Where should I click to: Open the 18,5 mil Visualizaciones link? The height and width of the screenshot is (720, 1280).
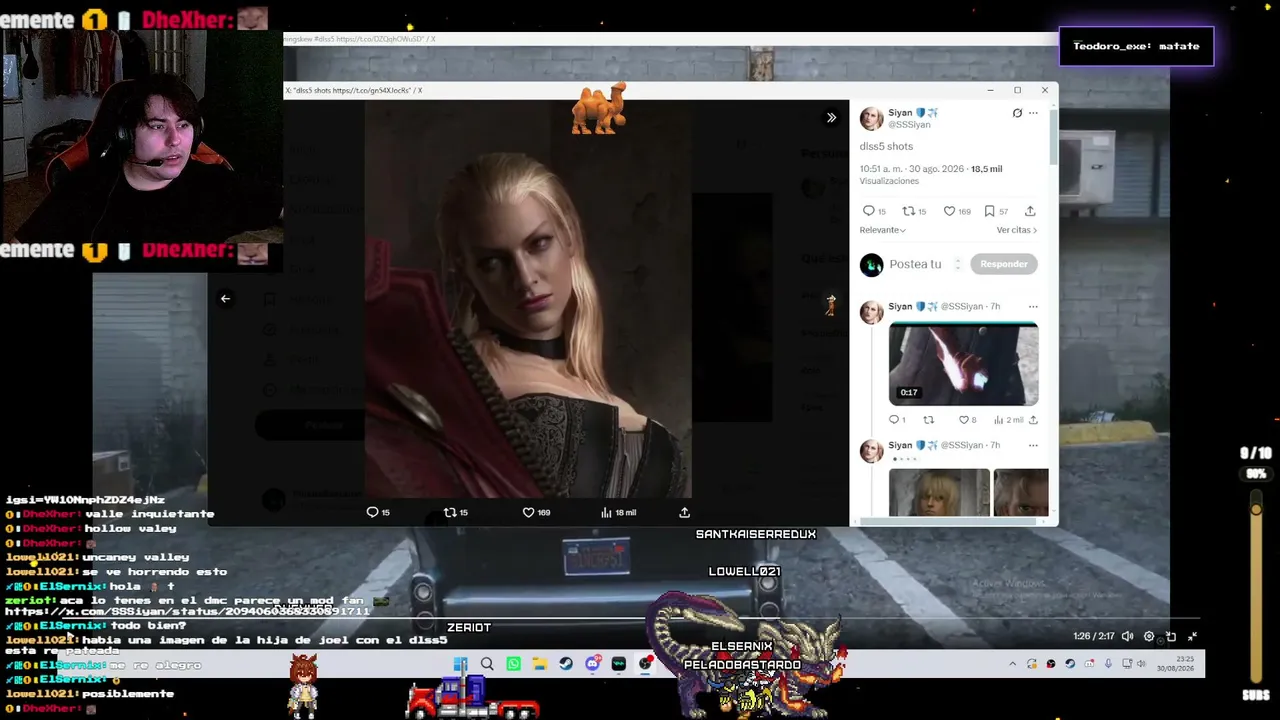[930, 175]
